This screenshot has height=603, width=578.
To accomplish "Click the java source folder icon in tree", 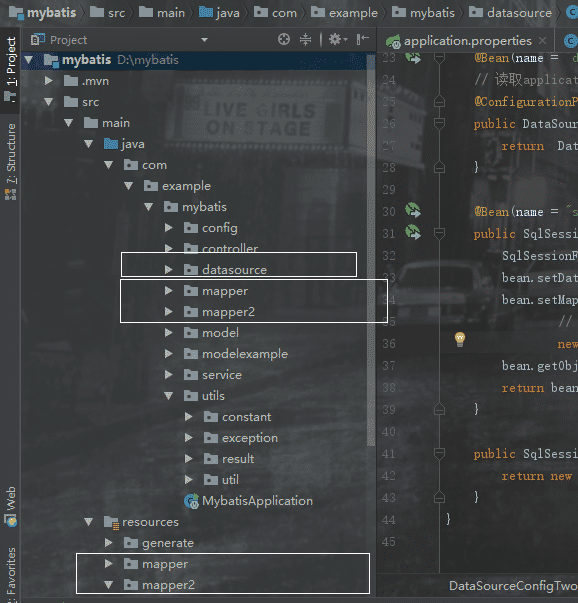I will tap(111, 144).
